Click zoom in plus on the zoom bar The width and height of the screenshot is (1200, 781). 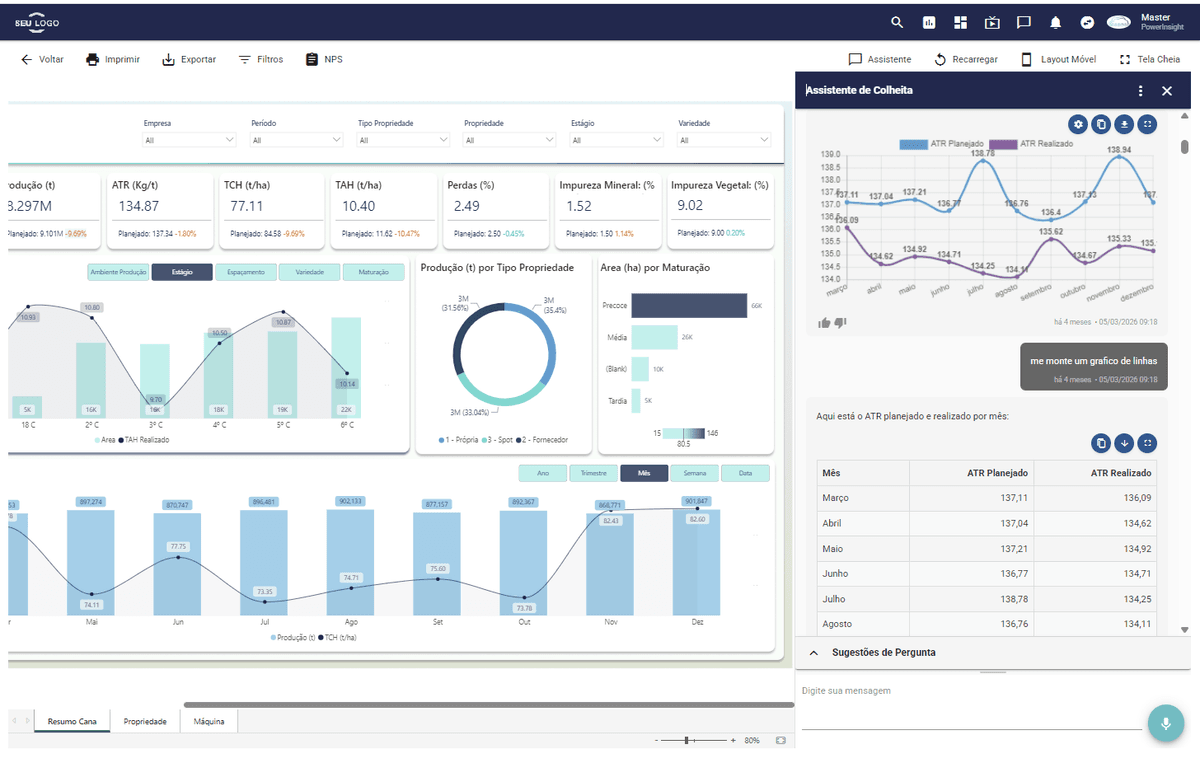(733, 740)
